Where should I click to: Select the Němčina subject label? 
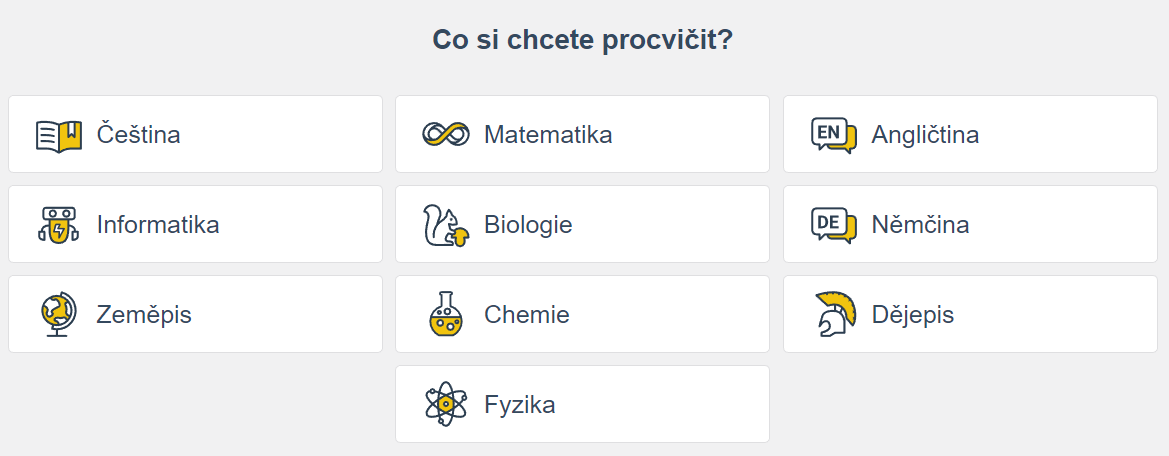(x=920, y=224)
